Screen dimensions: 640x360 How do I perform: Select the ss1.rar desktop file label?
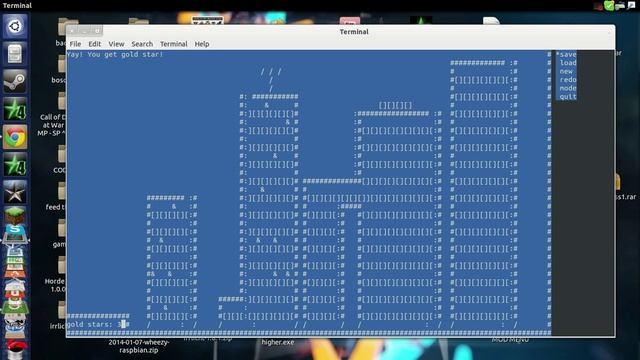pyautogui.click(x=626, y=197)
